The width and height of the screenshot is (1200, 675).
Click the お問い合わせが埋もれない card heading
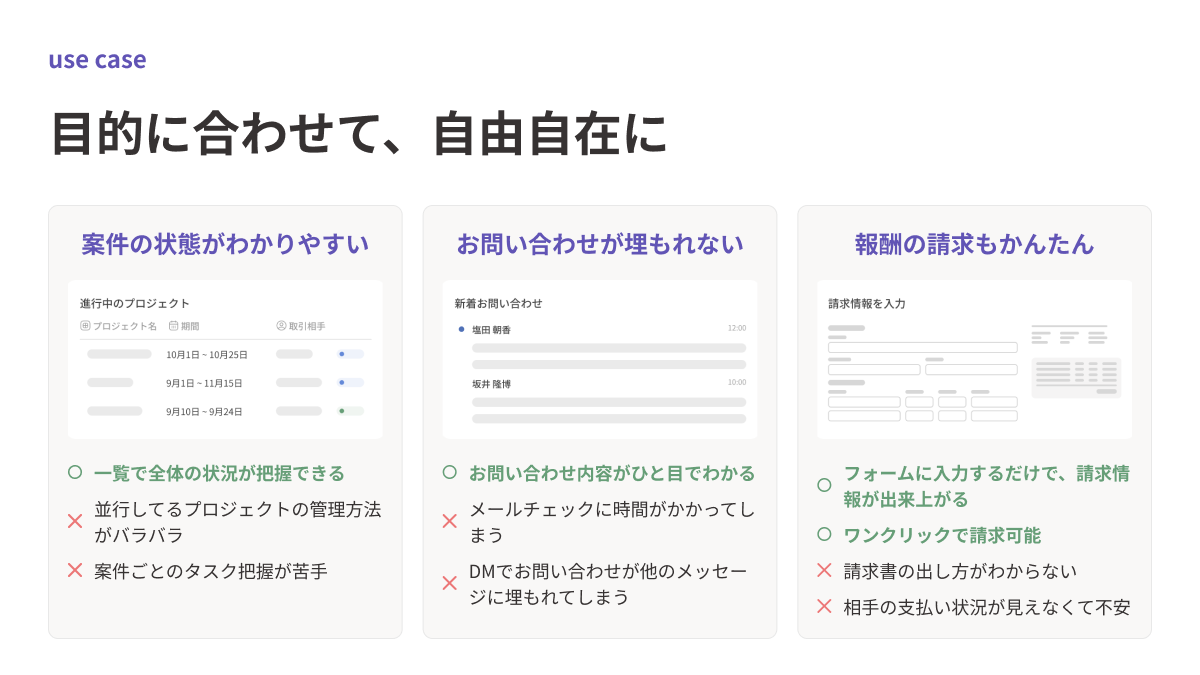[x=600, y=244]
